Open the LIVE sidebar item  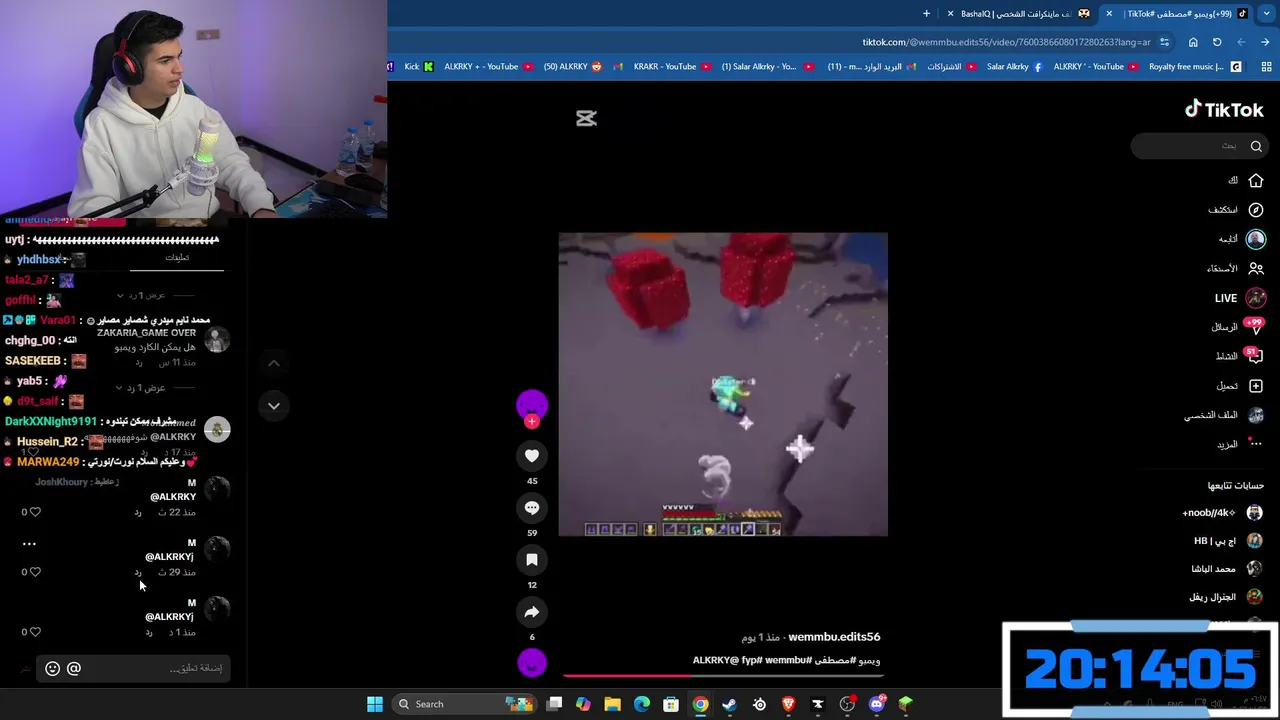1240,298
